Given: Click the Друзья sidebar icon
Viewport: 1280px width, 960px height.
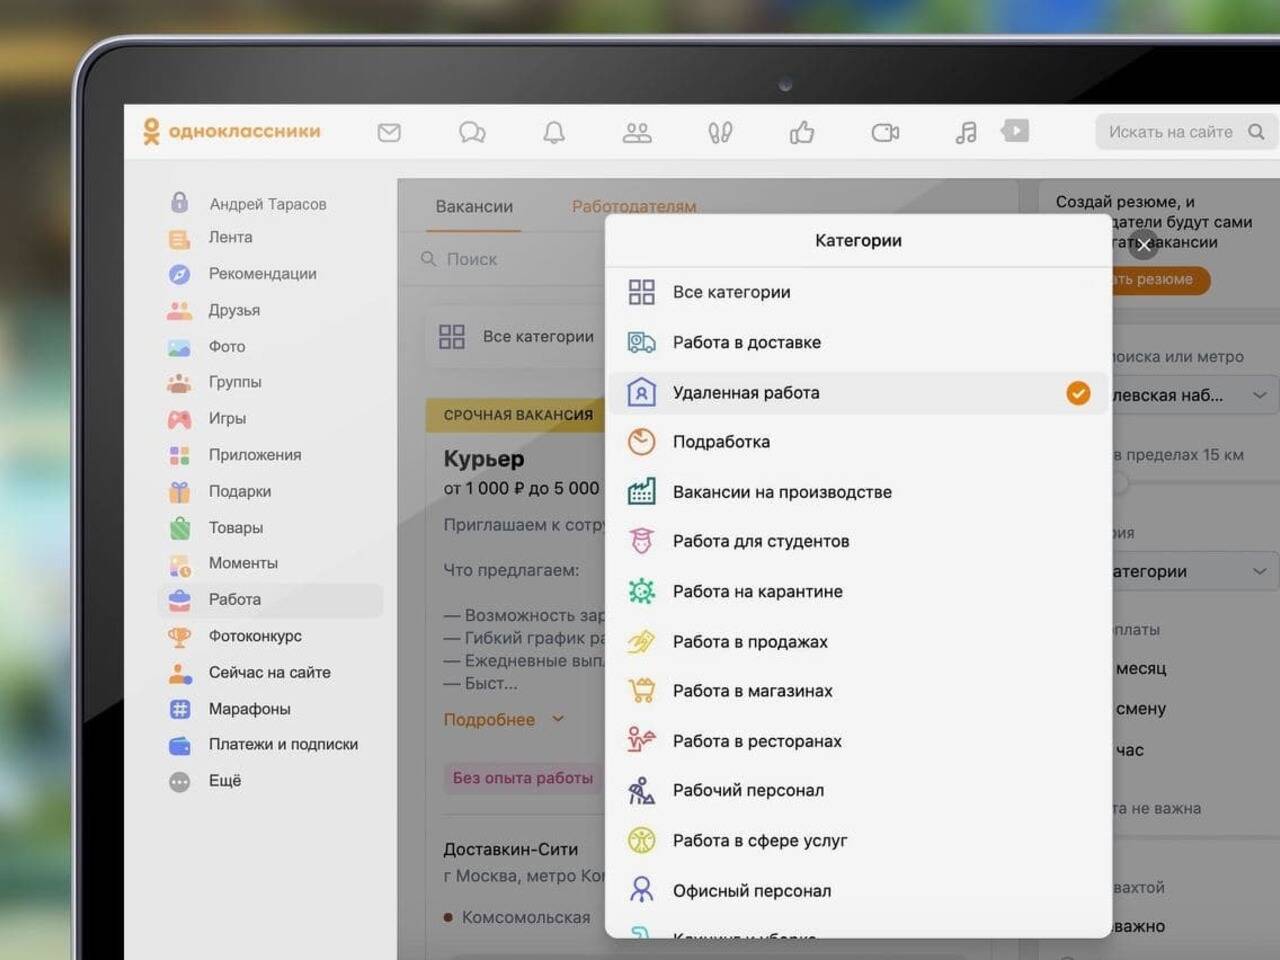Looking at the screenshot, I should click(179, 311).
